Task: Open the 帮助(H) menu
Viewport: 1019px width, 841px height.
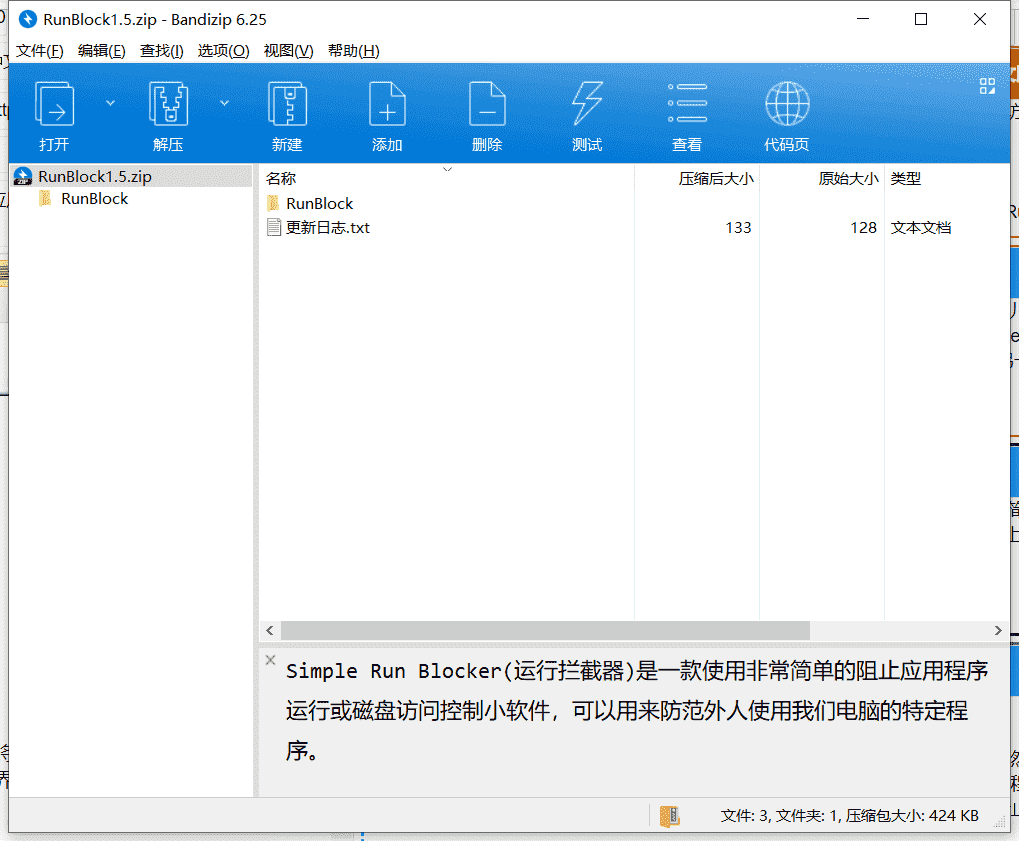Action: [354, 51]
